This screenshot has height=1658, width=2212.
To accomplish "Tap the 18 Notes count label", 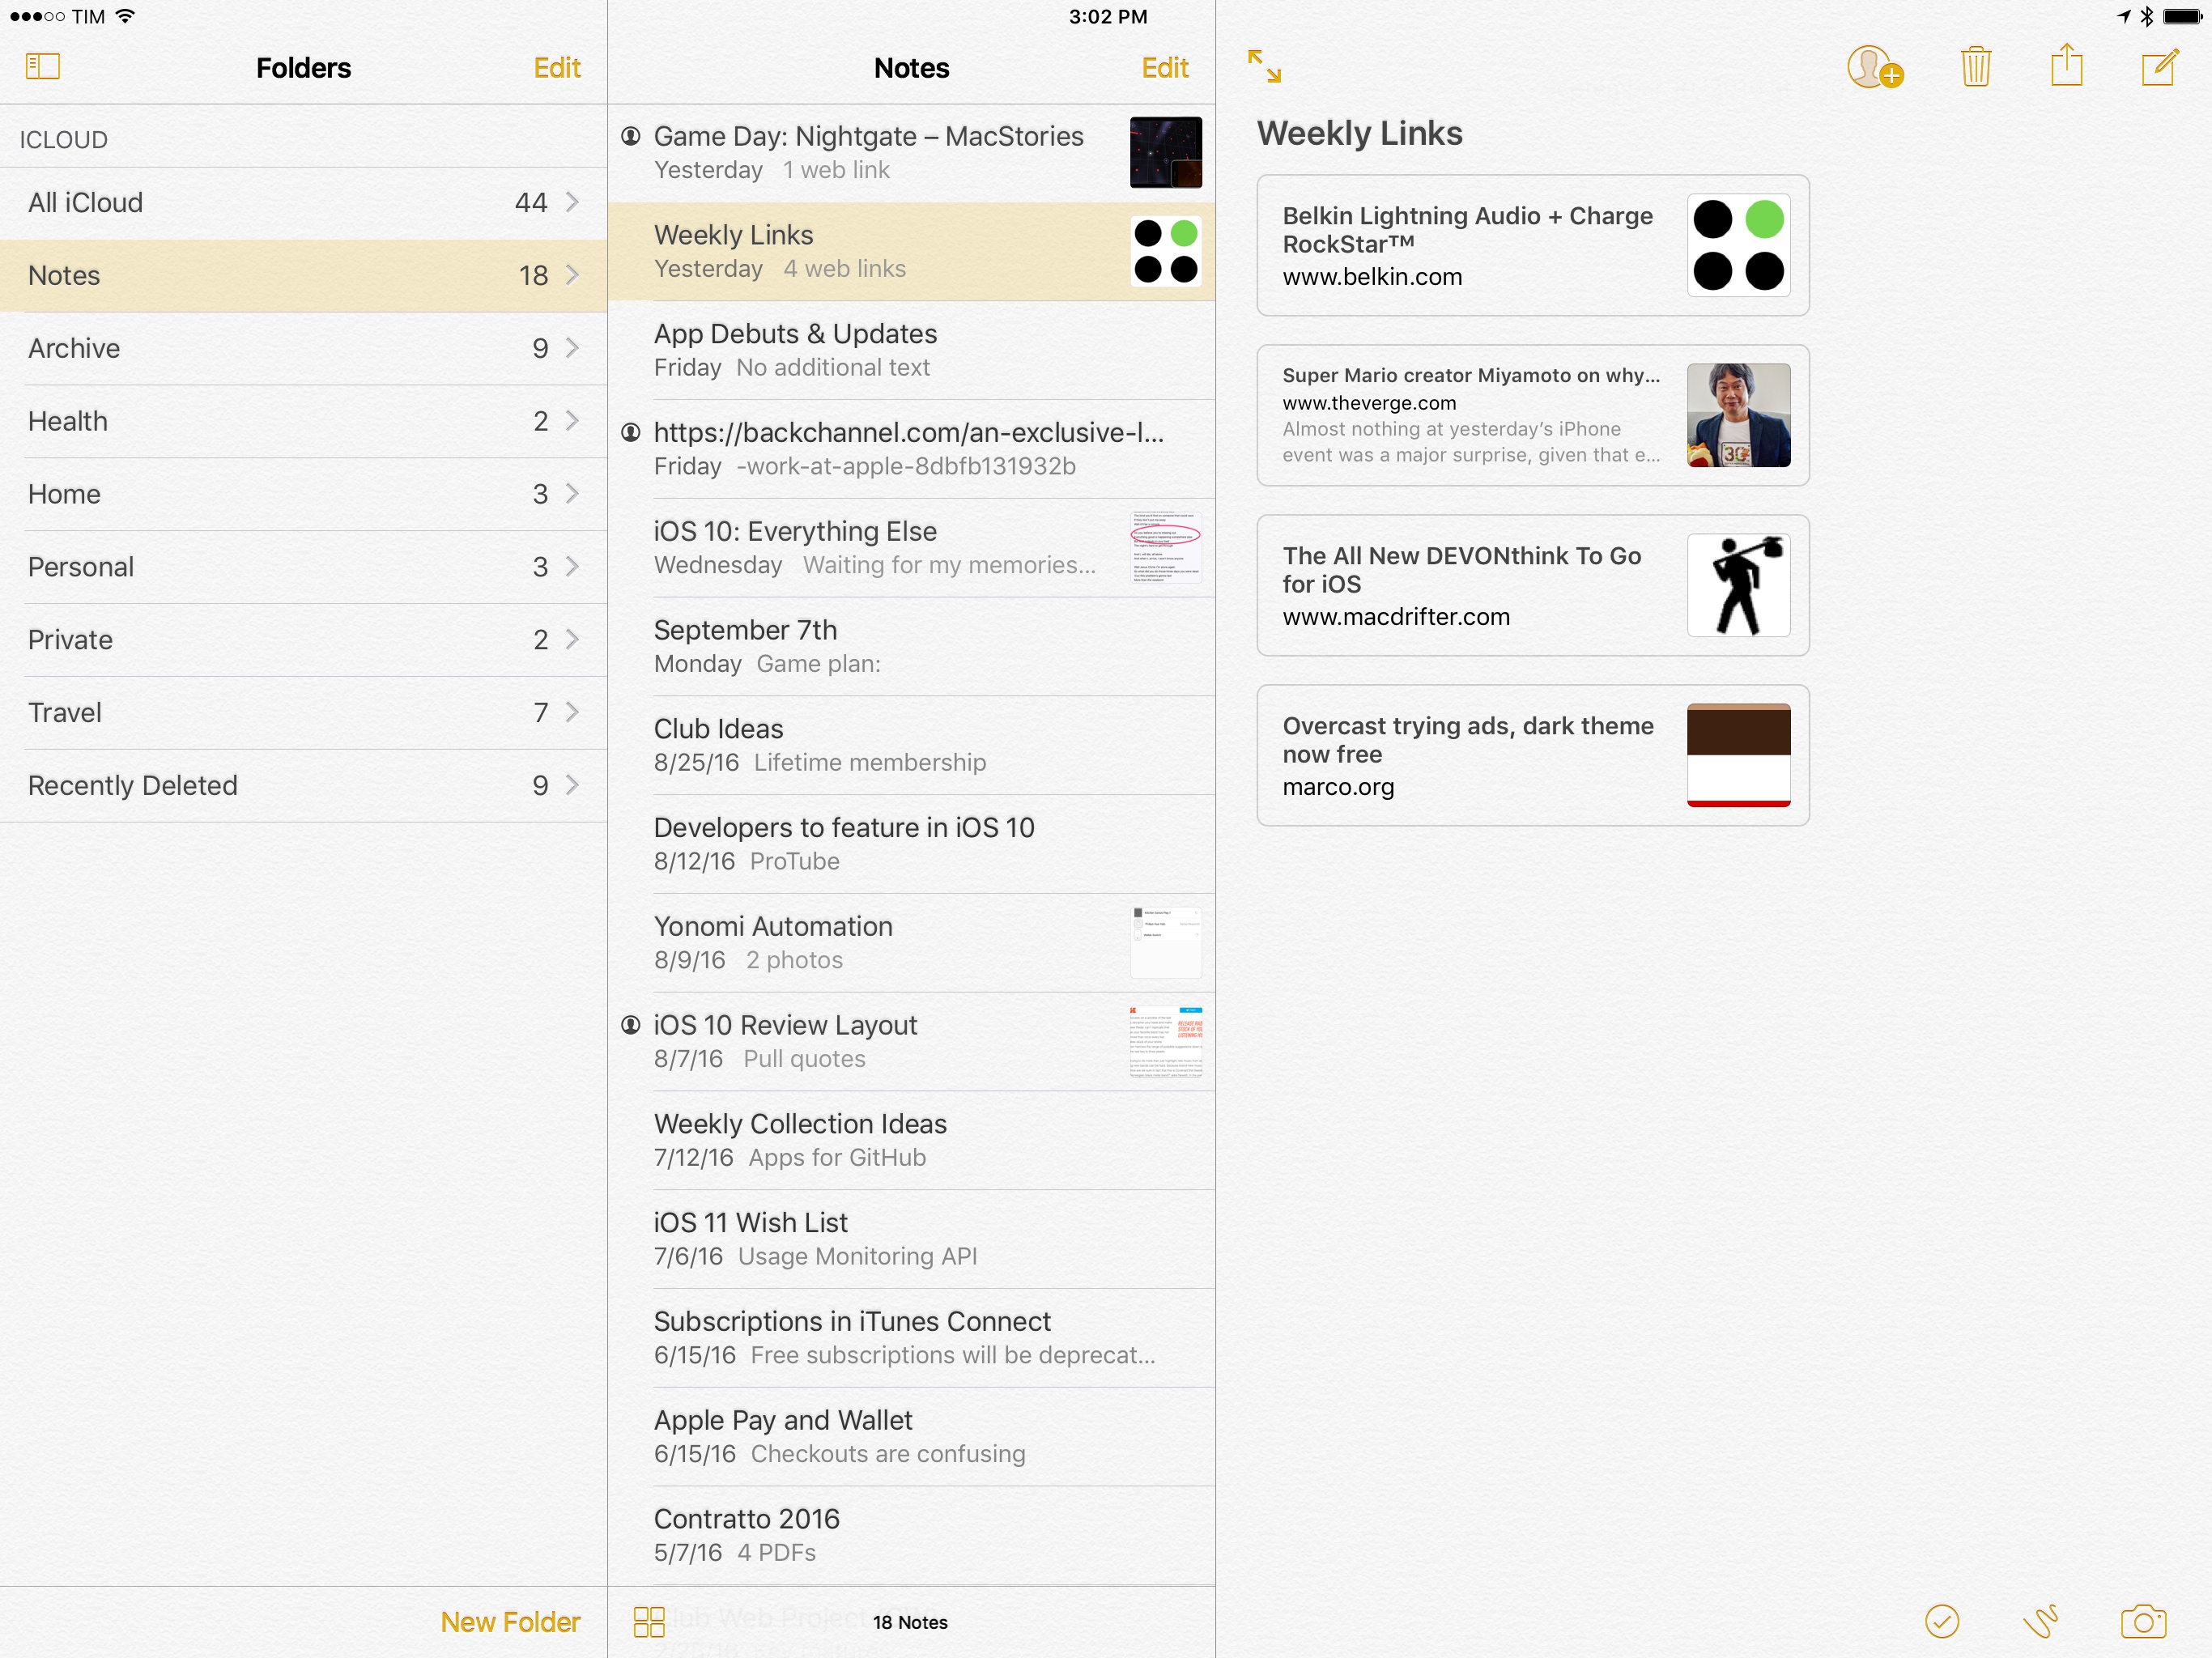I will pyautogui.click(x=910, y=1622).
